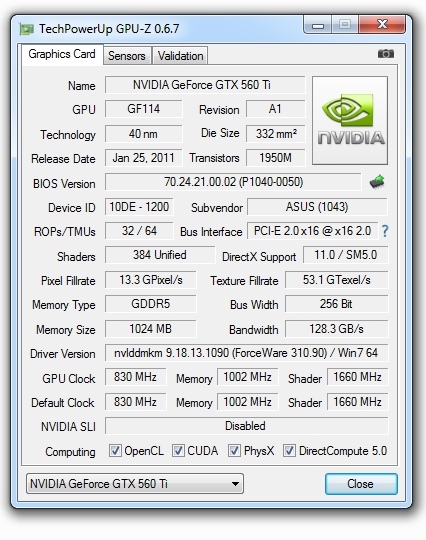Click the NVIDIA SLI Disabled field
Screen dimensions: 426x540
pos(246,426)
